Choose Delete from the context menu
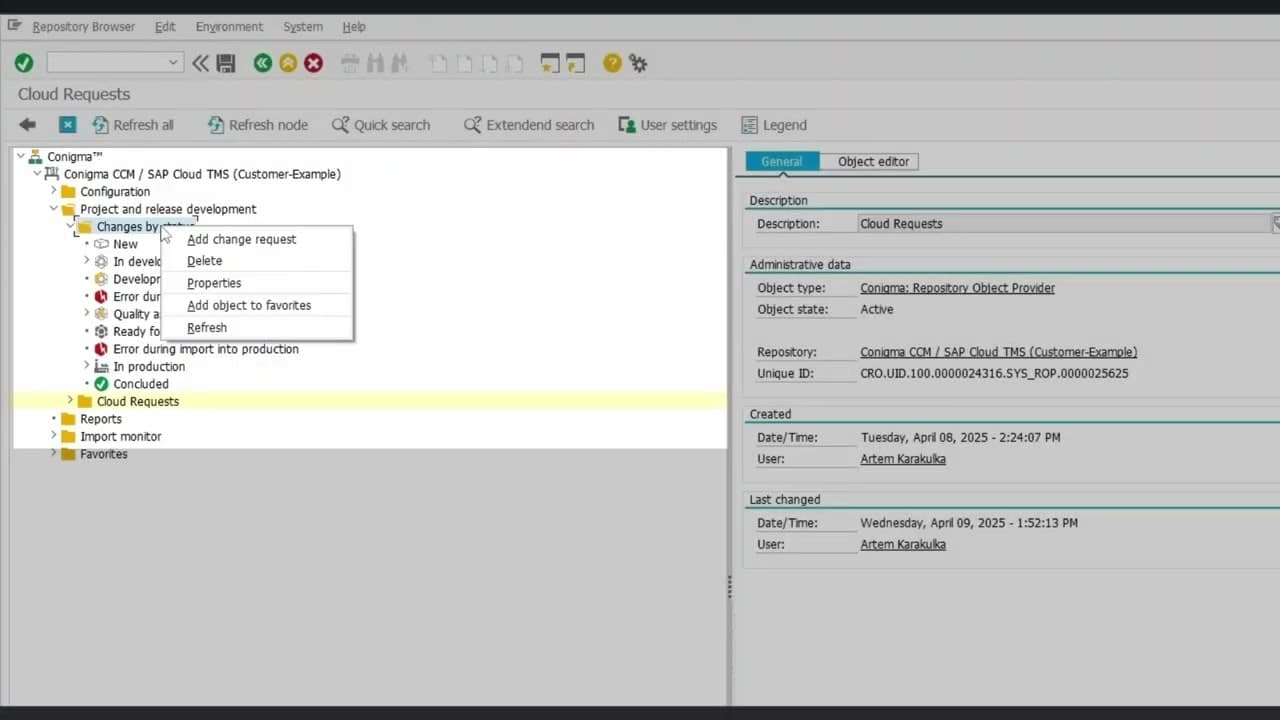 pos(257,261)
